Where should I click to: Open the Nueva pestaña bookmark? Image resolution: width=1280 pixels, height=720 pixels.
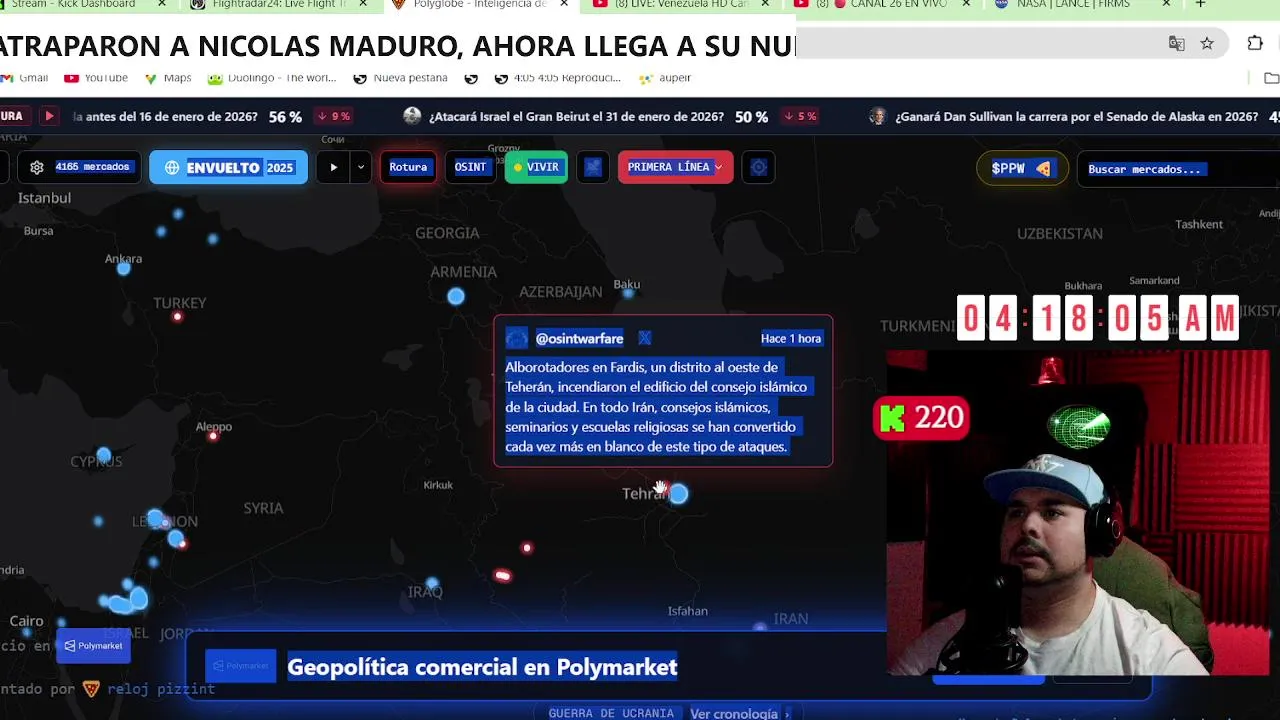[400, 78]
